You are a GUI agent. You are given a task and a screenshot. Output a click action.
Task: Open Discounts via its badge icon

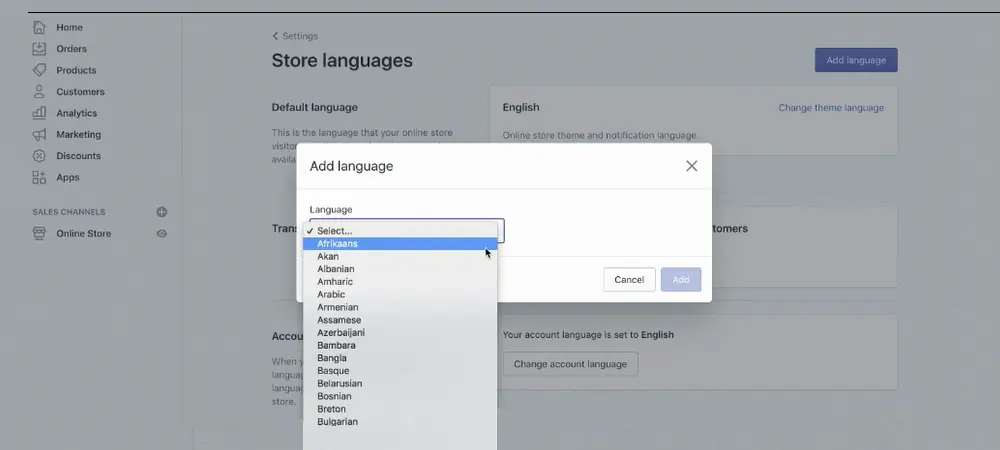click(x=39, y=156)
